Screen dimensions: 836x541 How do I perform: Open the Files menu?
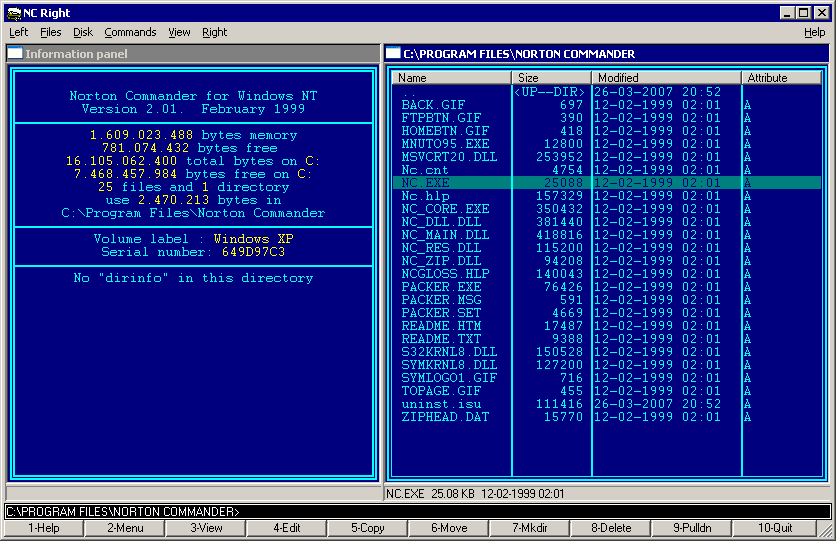50,32
